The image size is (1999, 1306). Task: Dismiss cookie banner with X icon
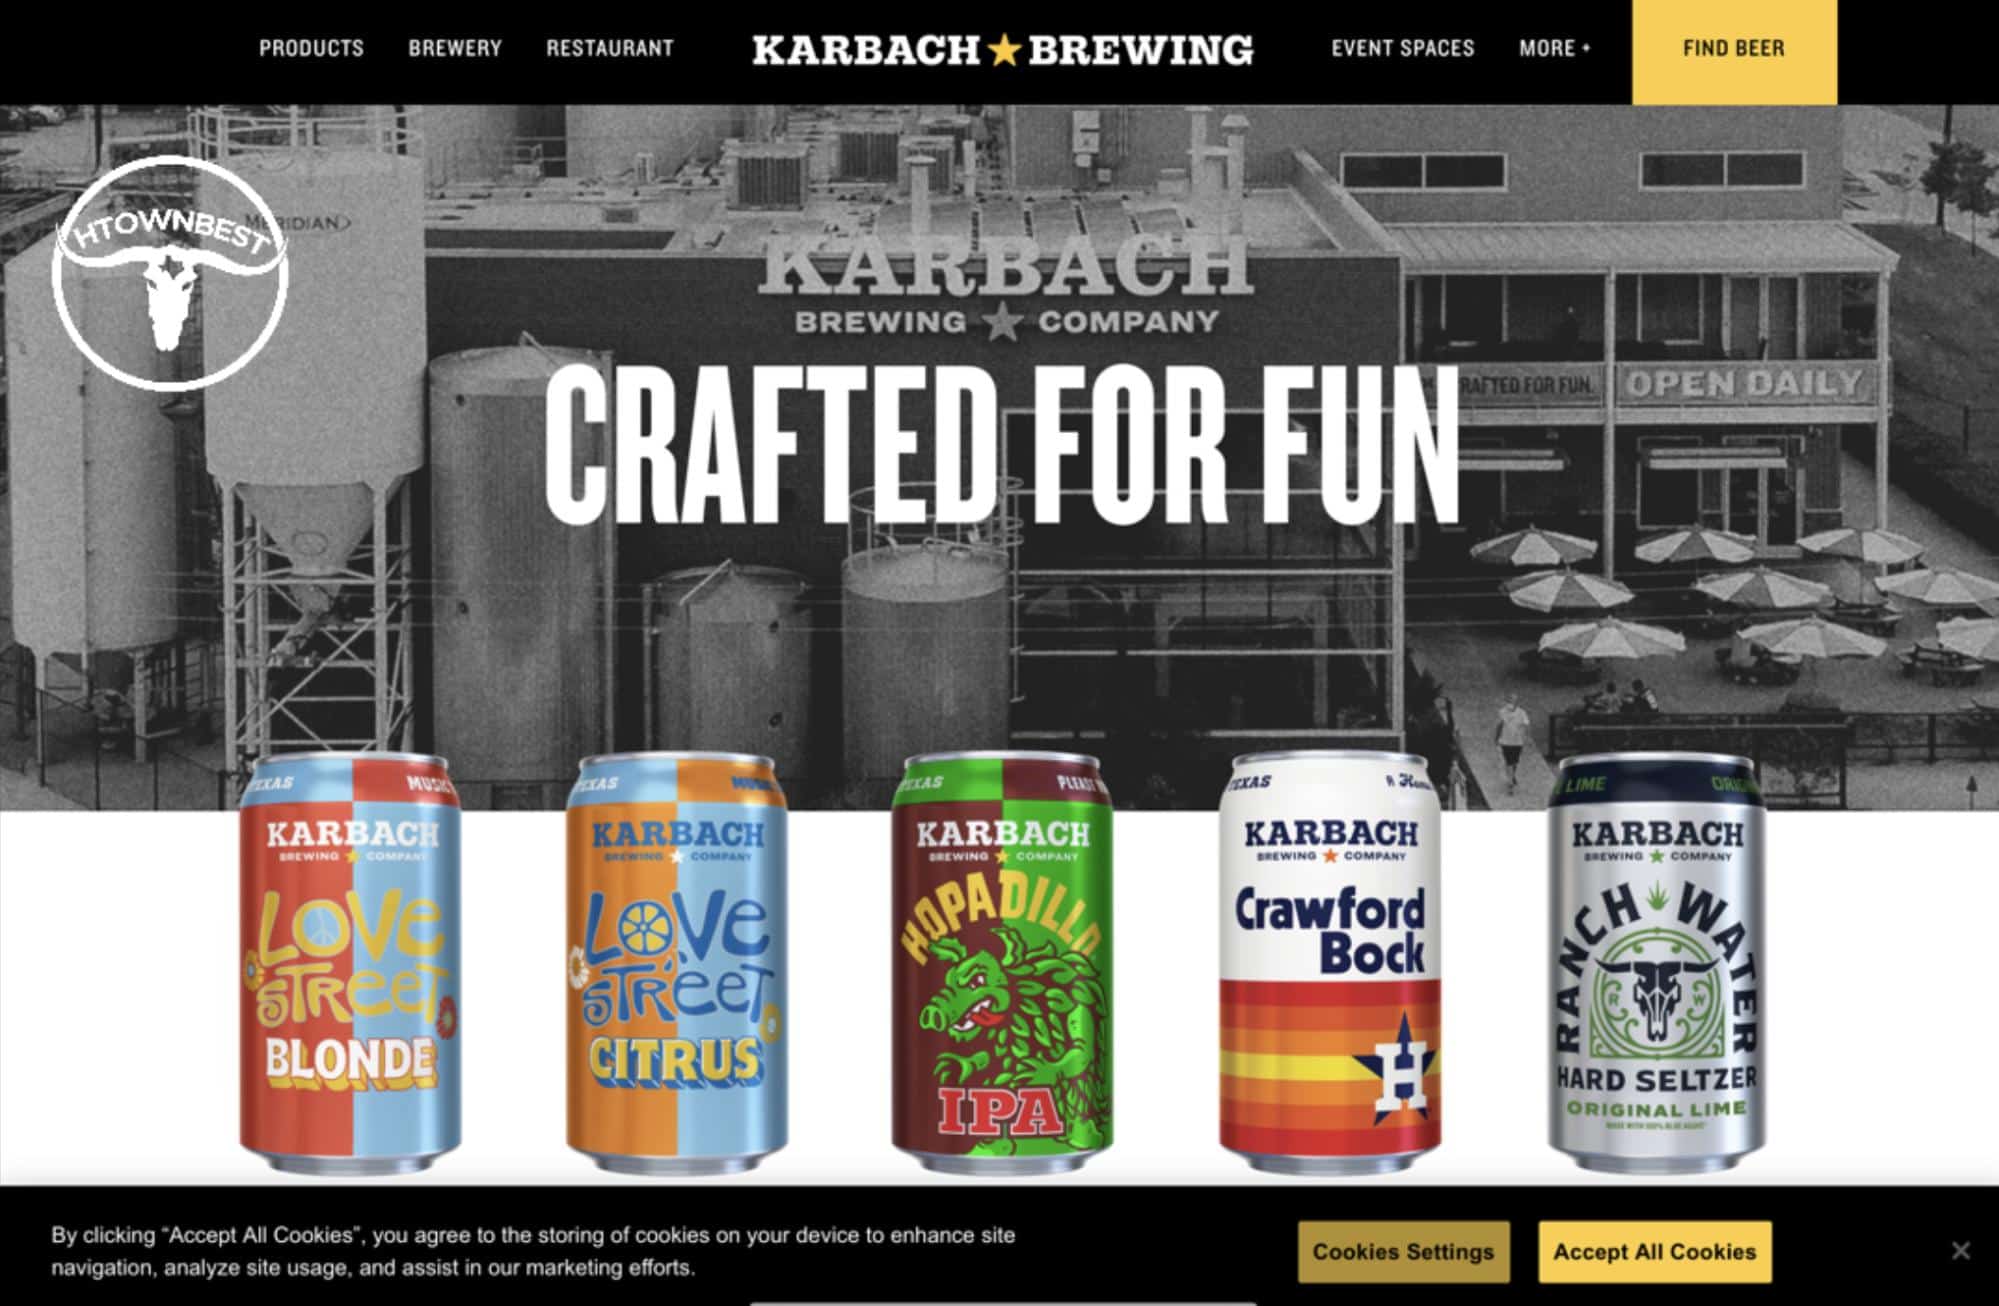1960,1250
